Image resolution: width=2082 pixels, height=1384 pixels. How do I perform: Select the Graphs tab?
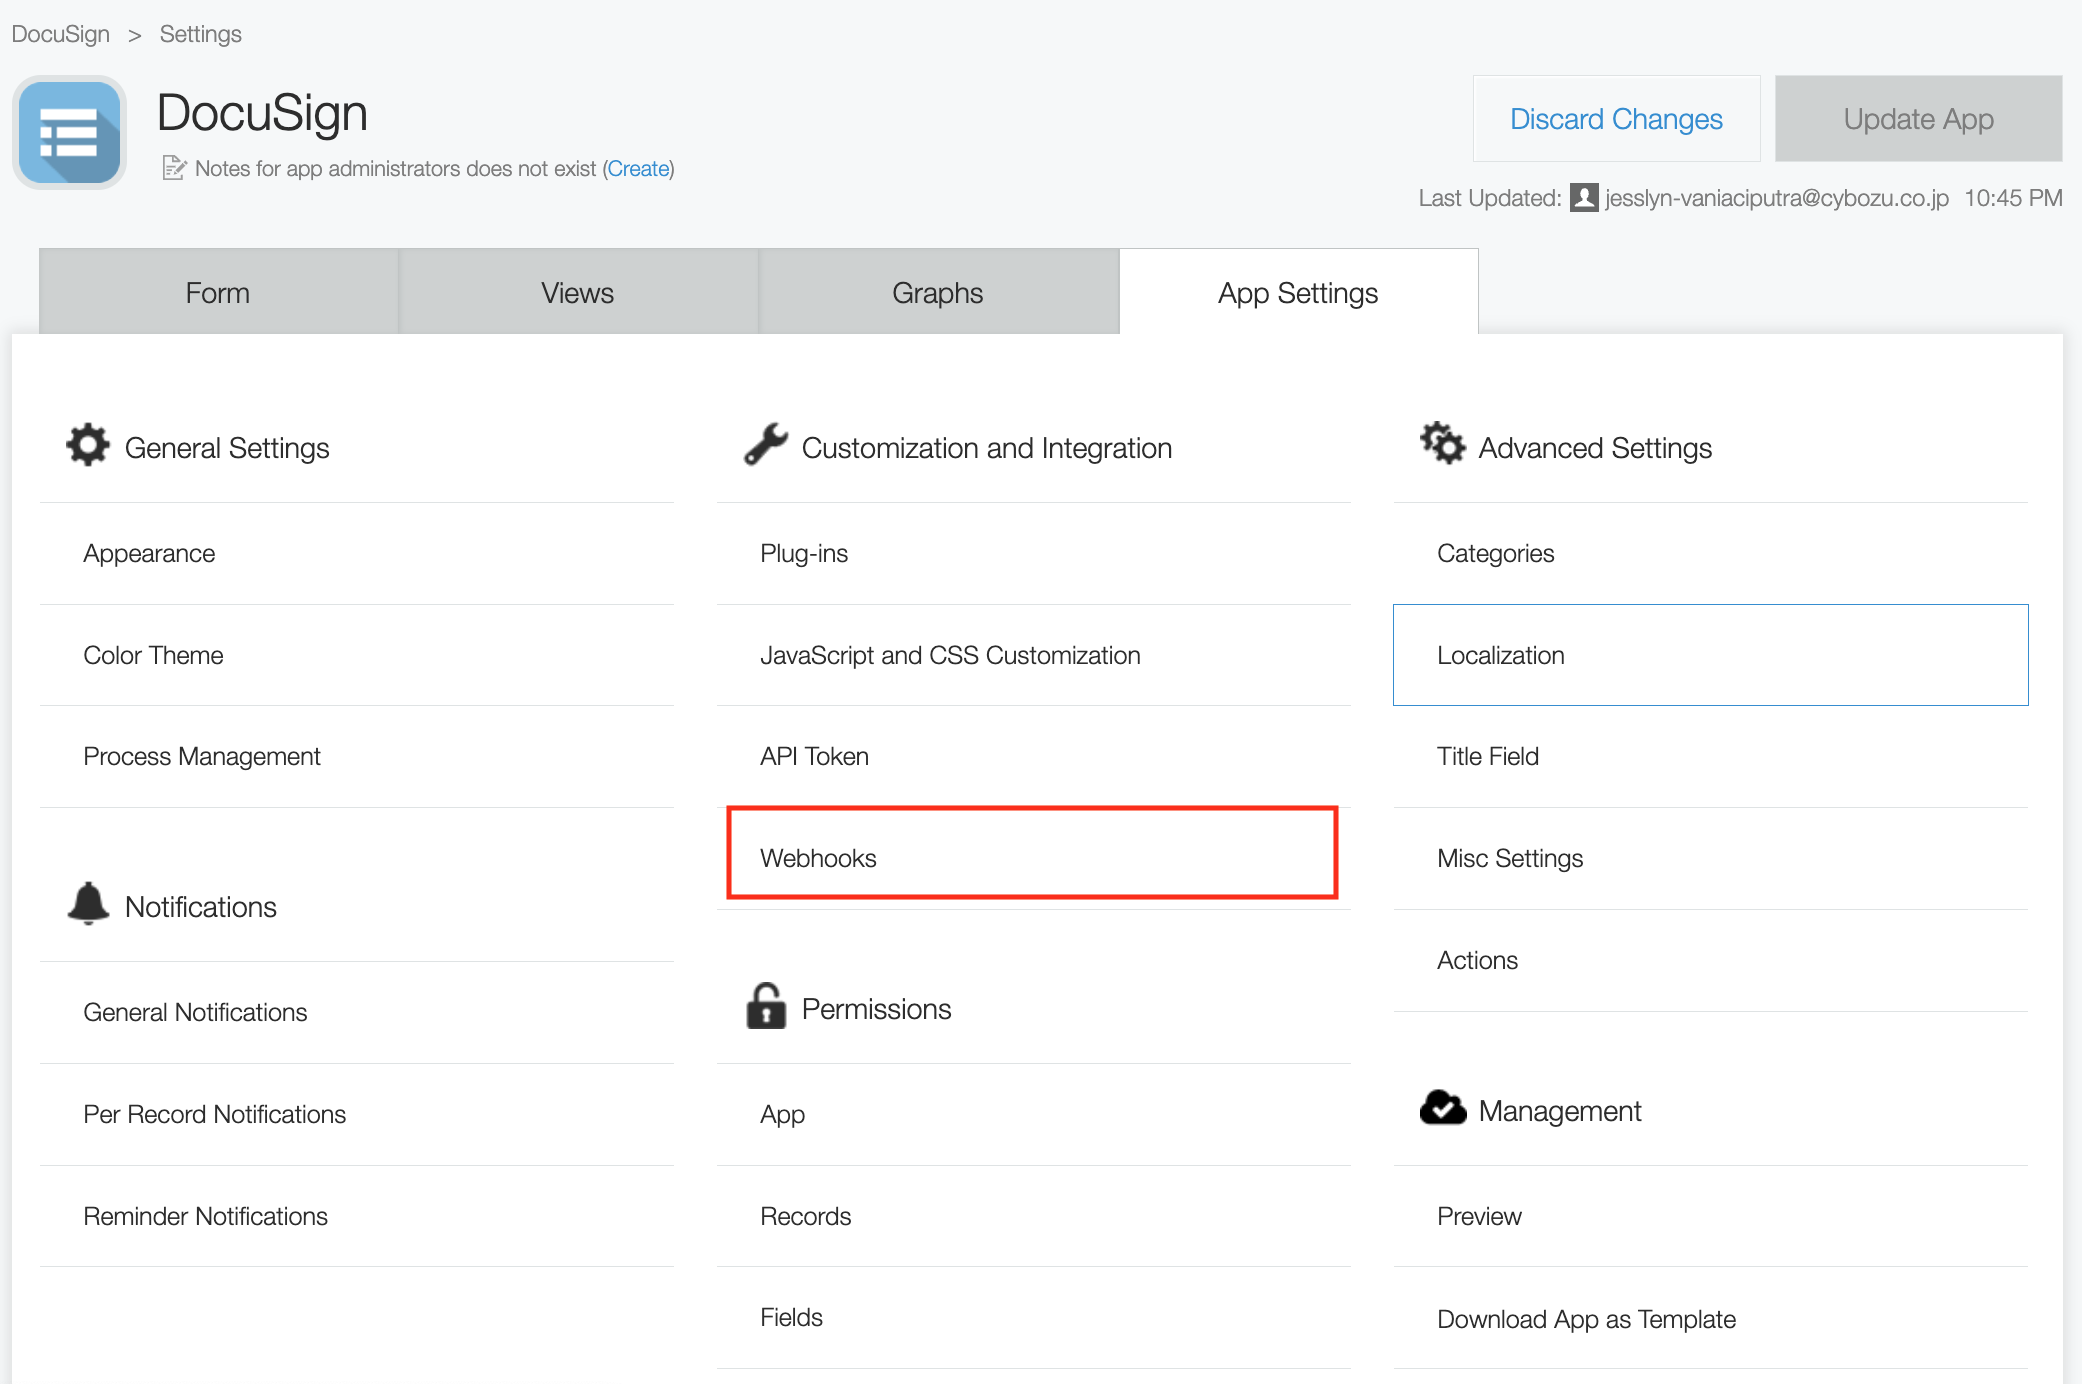click(937, 292)
